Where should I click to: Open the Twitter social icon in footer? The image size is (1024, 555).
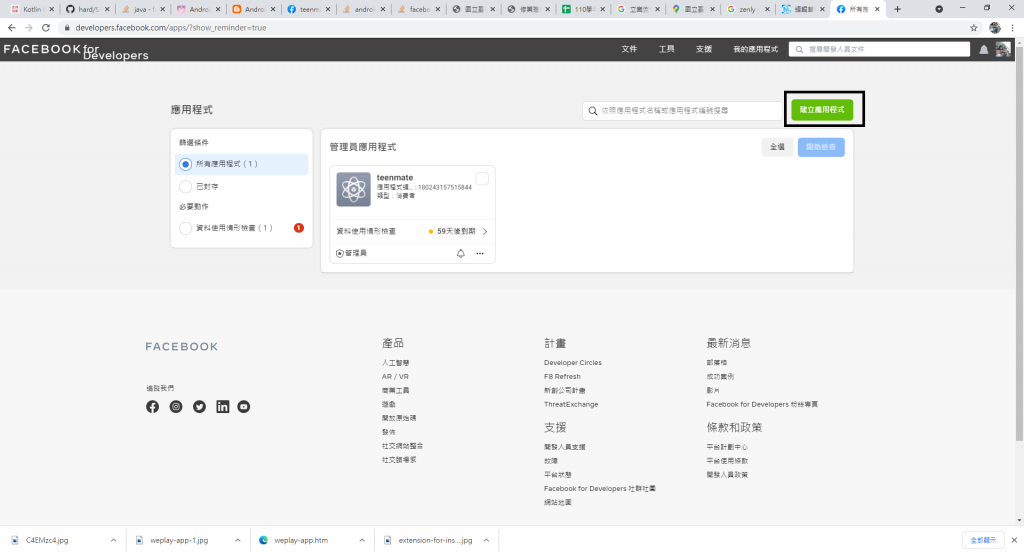199,407
